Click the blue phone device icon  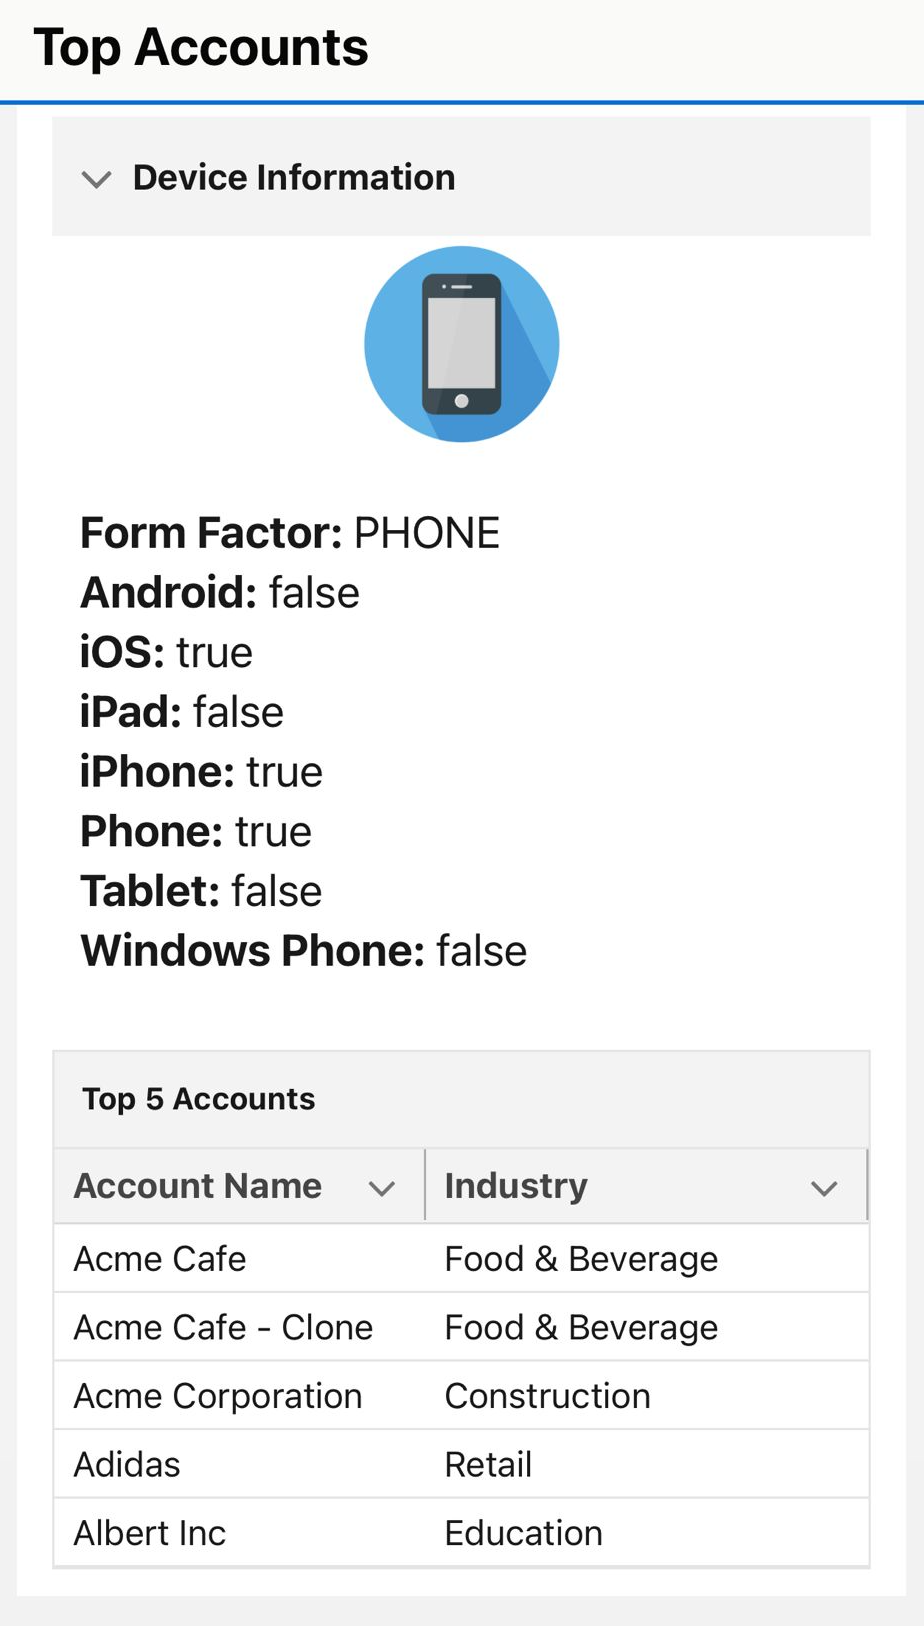[x=461, y=344]
